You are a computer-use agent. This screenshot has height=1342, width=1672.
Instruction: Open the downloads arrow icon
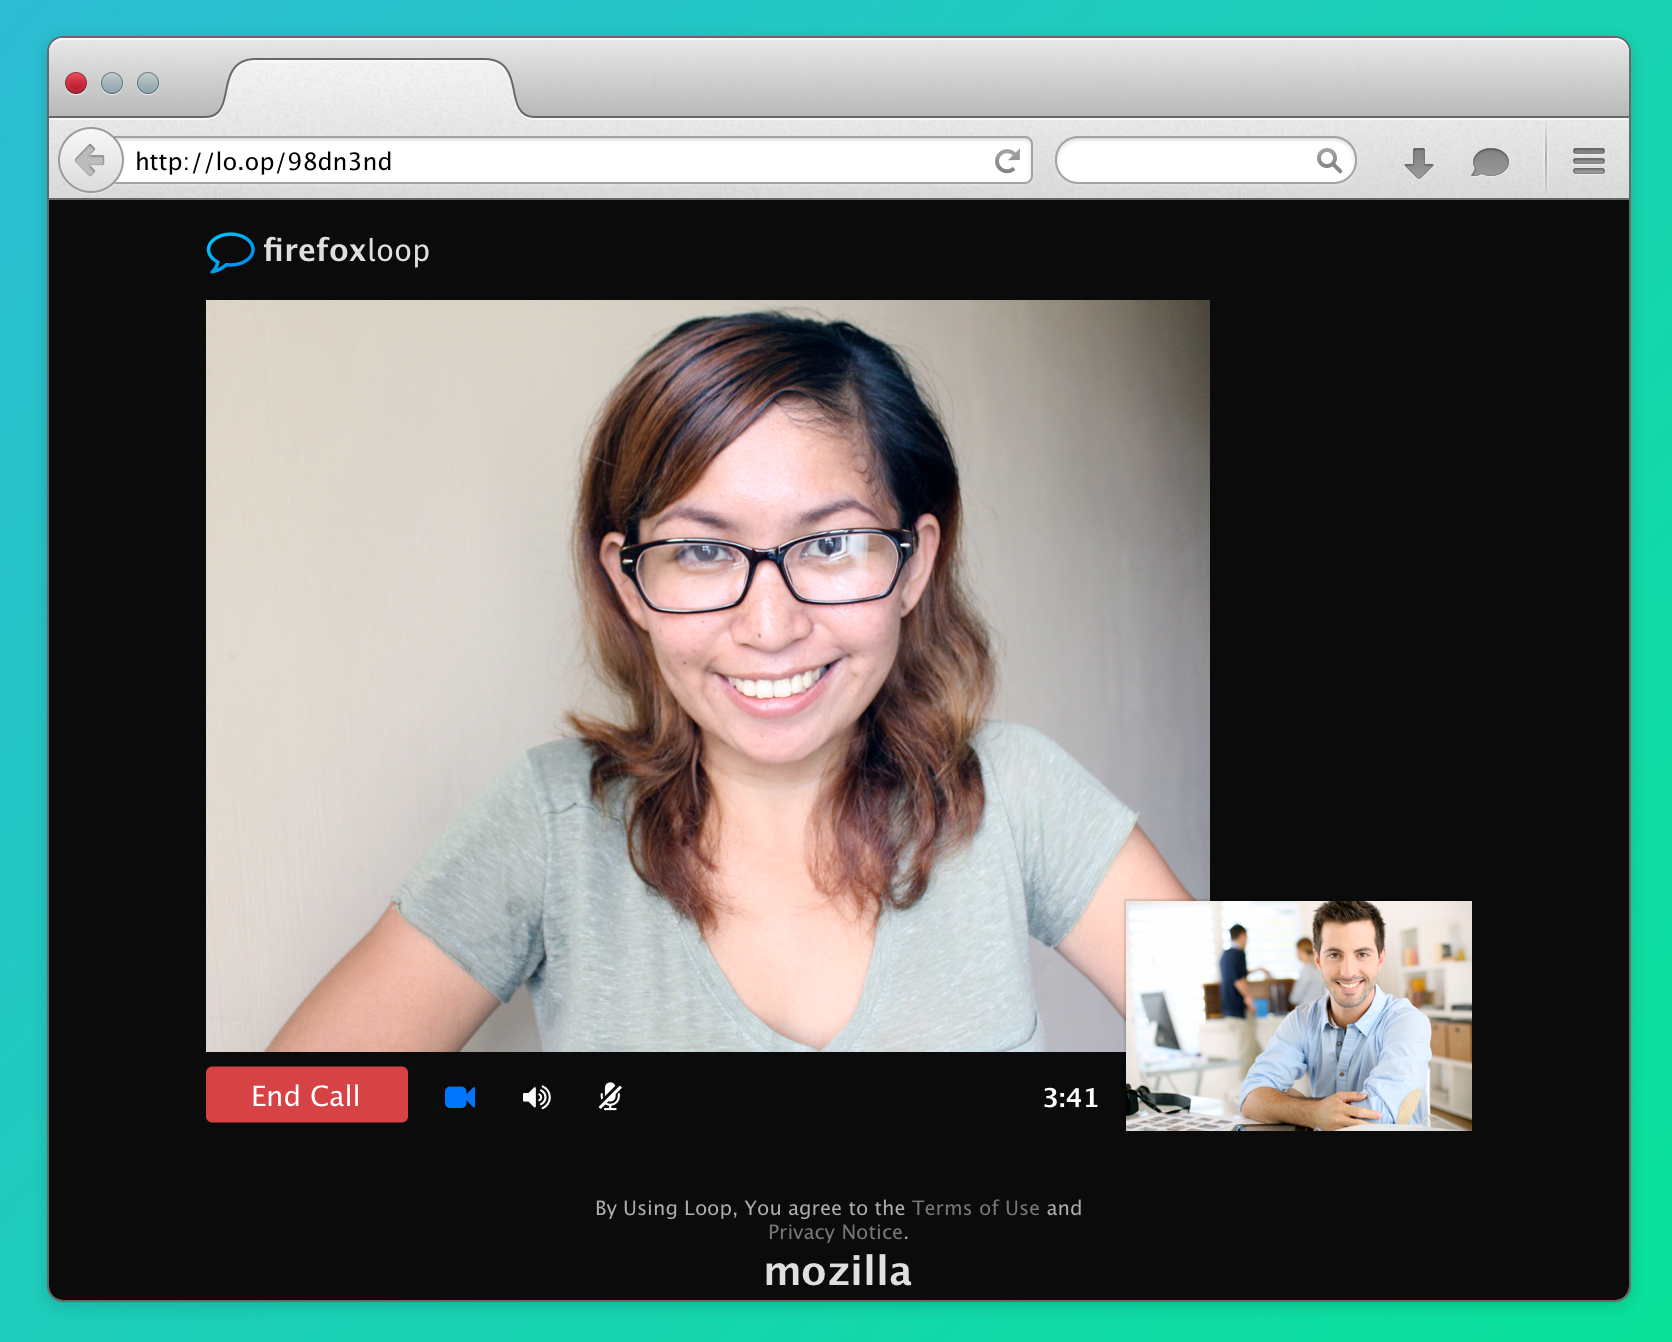[x=1418, y=162]
